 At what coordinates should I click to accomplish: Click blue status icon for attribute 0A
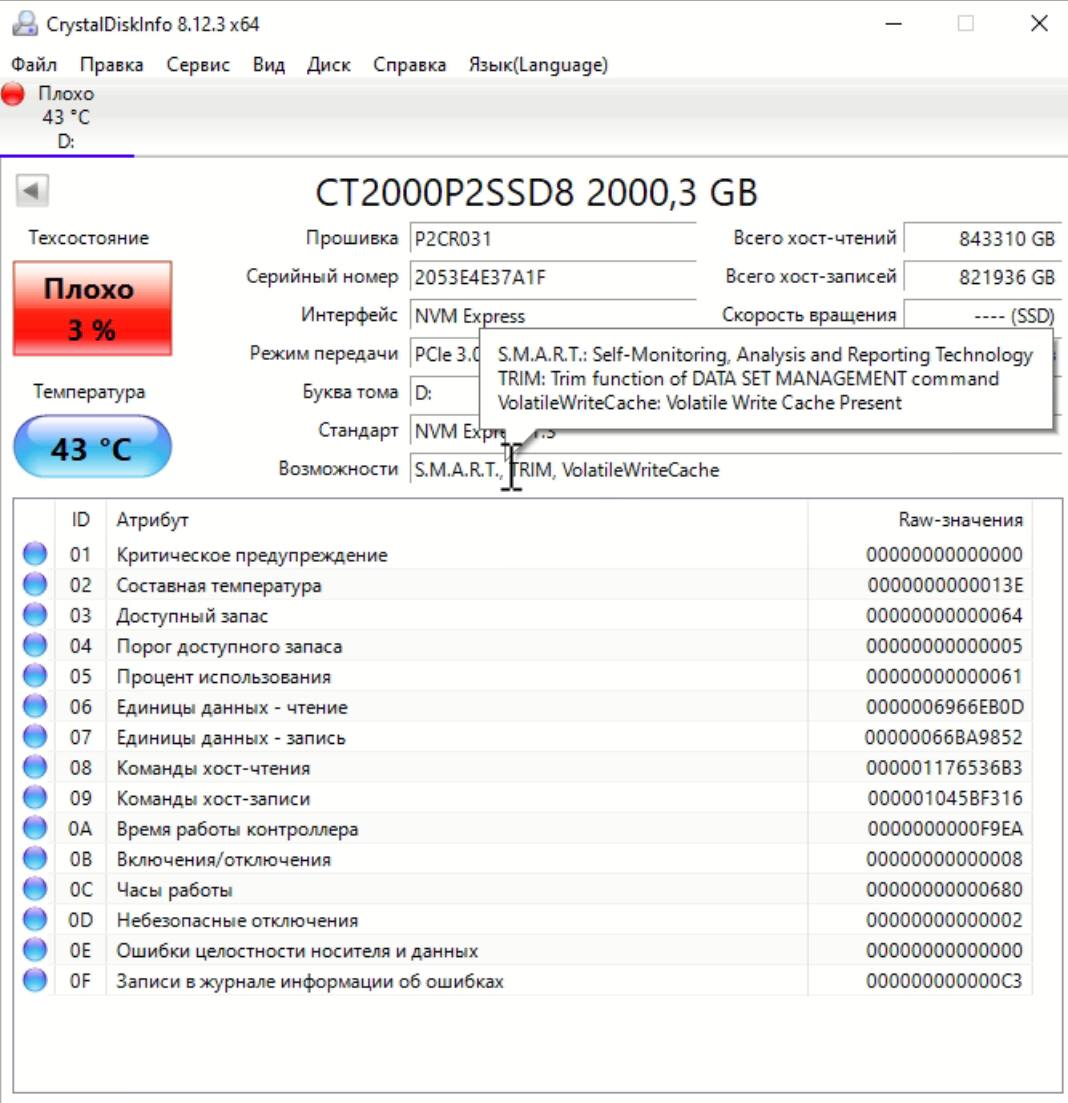(x=34, y=828)
